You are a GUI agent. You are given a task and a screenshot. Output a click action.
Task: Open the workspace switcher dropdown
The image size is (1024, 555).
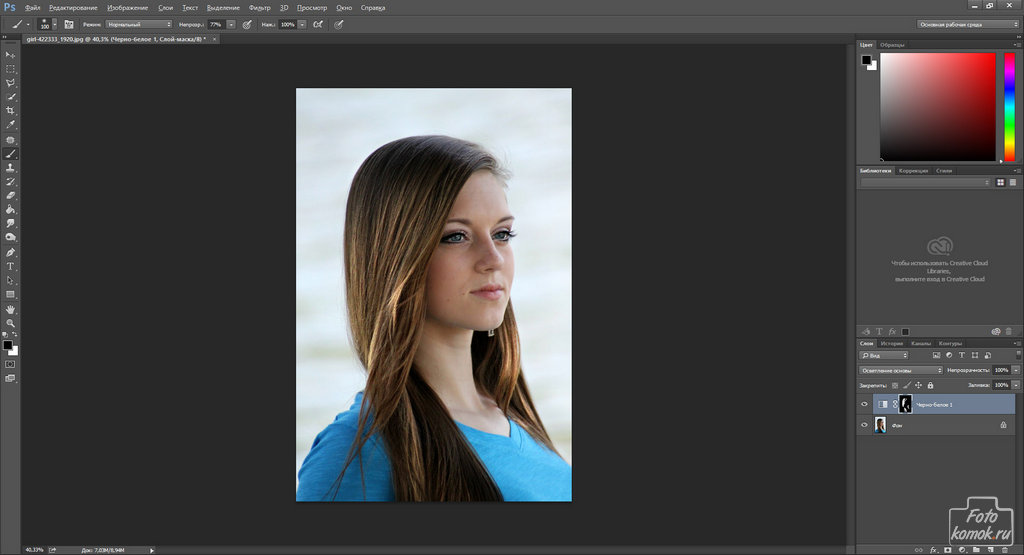968,24
